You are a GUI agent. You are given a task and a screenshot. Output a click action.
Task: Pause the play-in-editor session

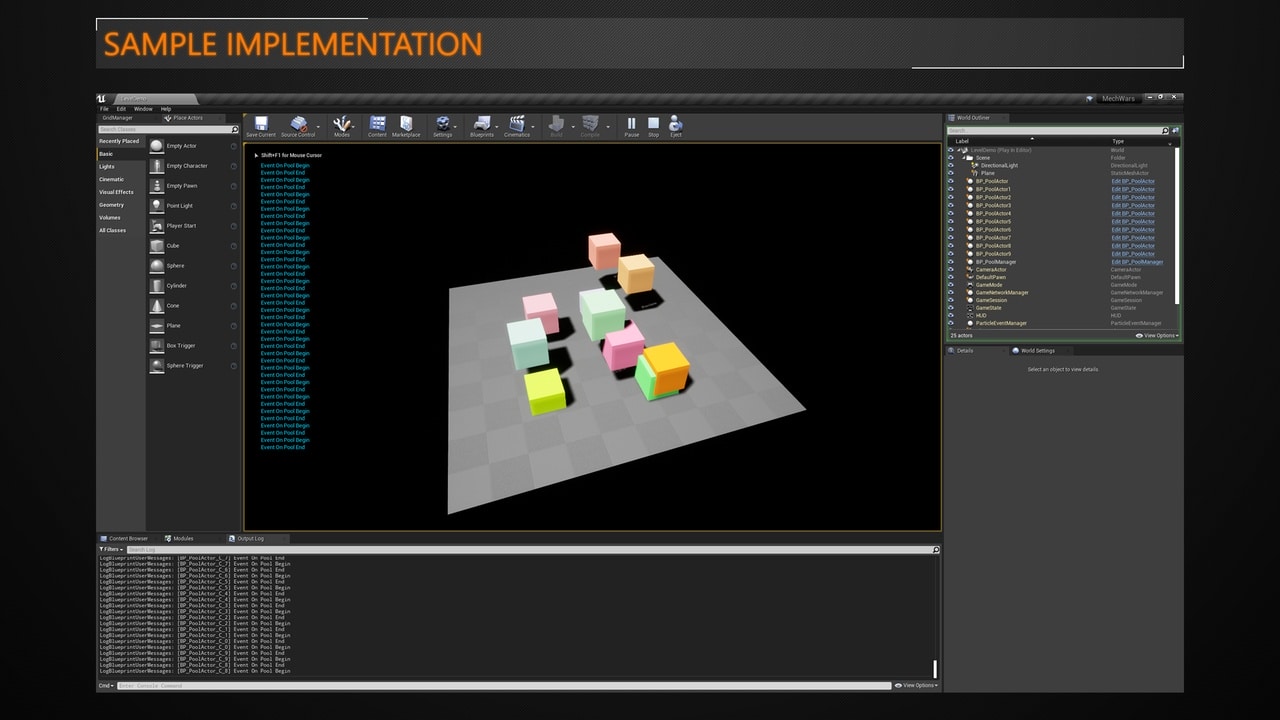[x=631, y=124]
